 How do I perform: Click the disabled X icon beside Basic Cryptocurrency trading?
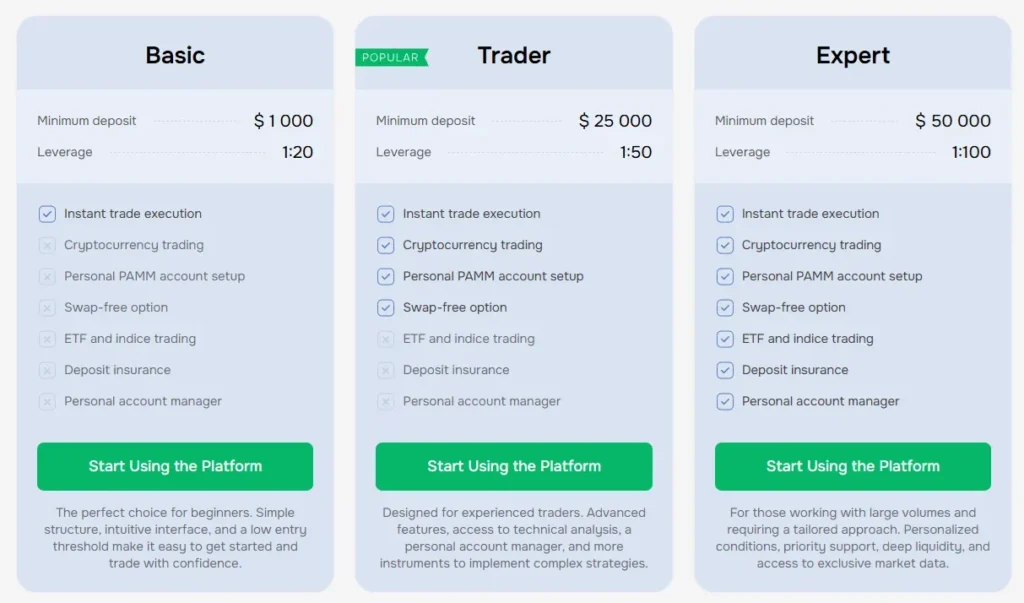(47, 245)
